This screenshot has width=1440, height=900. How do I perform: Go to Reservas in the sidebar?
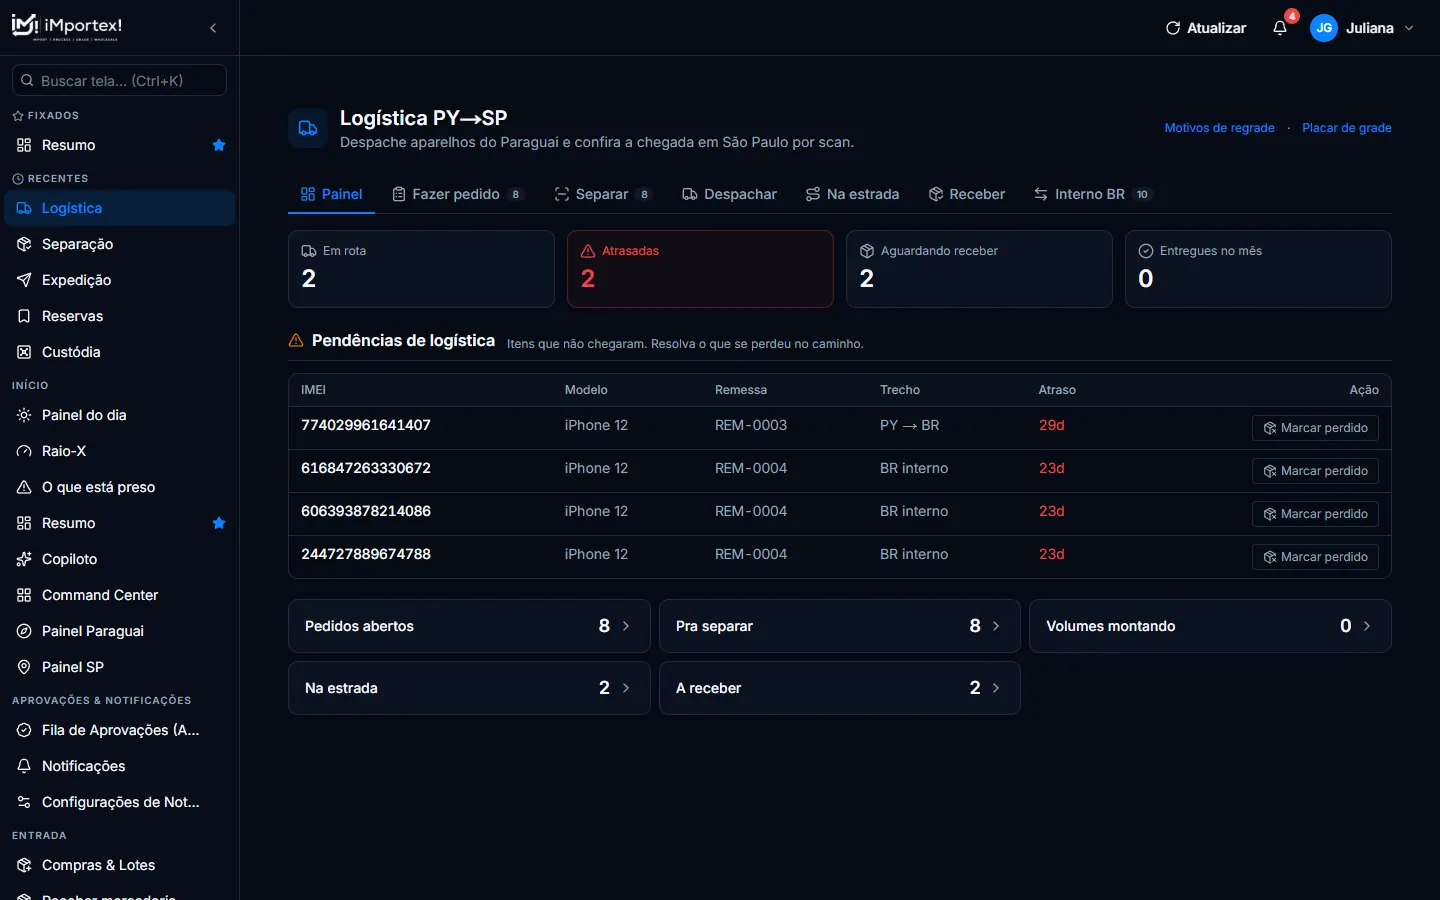point(120,316)
